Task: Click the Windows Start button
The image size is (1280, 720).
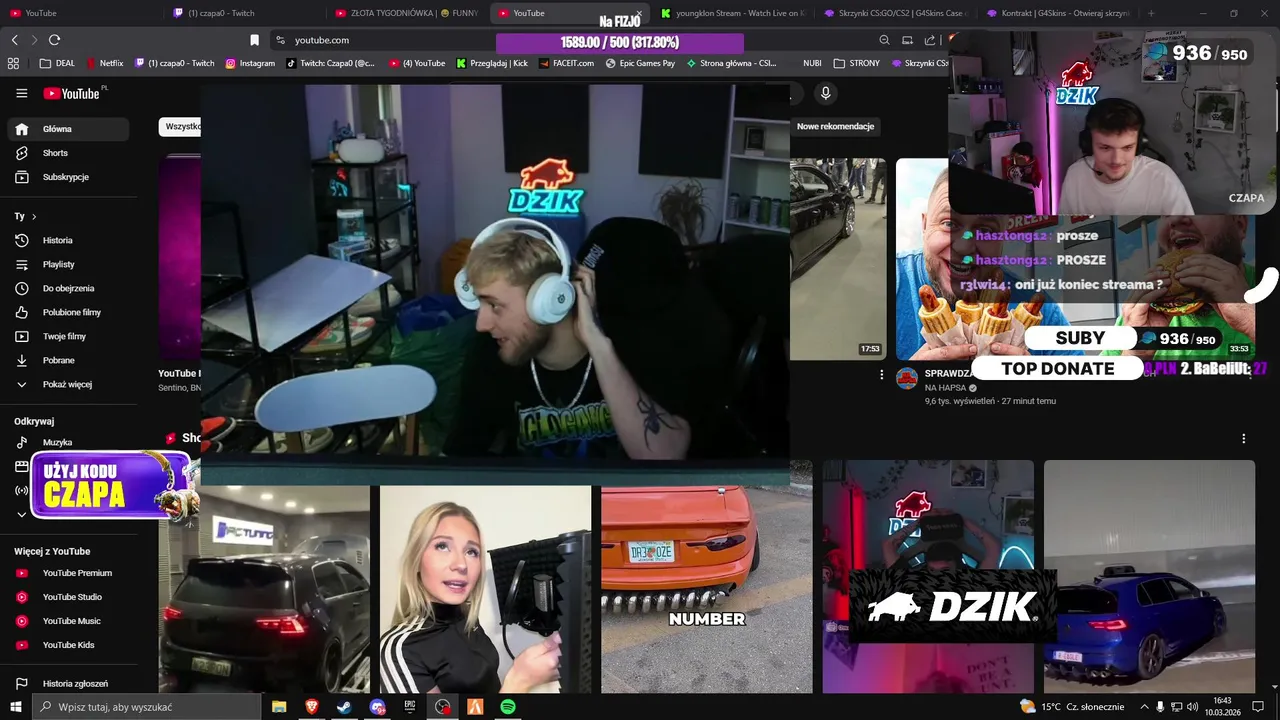Action: coord(17,707)
